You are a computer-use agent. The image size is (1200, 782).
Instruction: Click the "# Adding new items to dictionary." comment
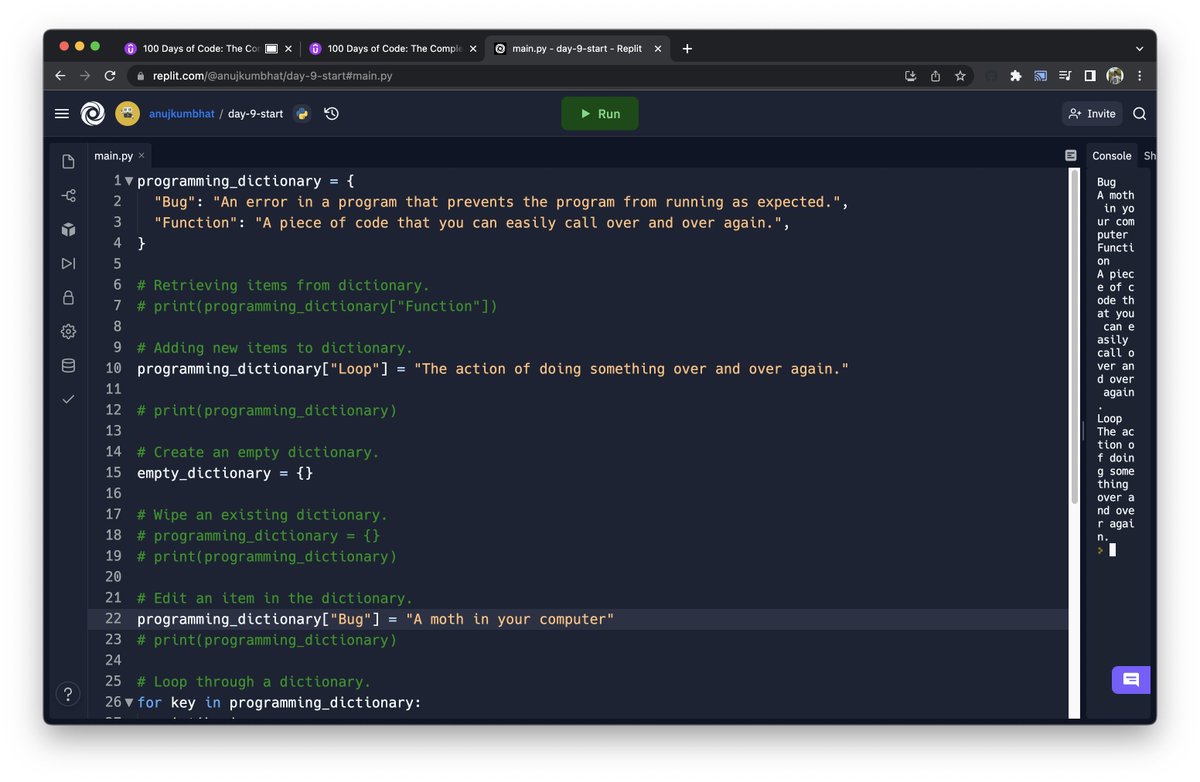click(x=274, y=348)
